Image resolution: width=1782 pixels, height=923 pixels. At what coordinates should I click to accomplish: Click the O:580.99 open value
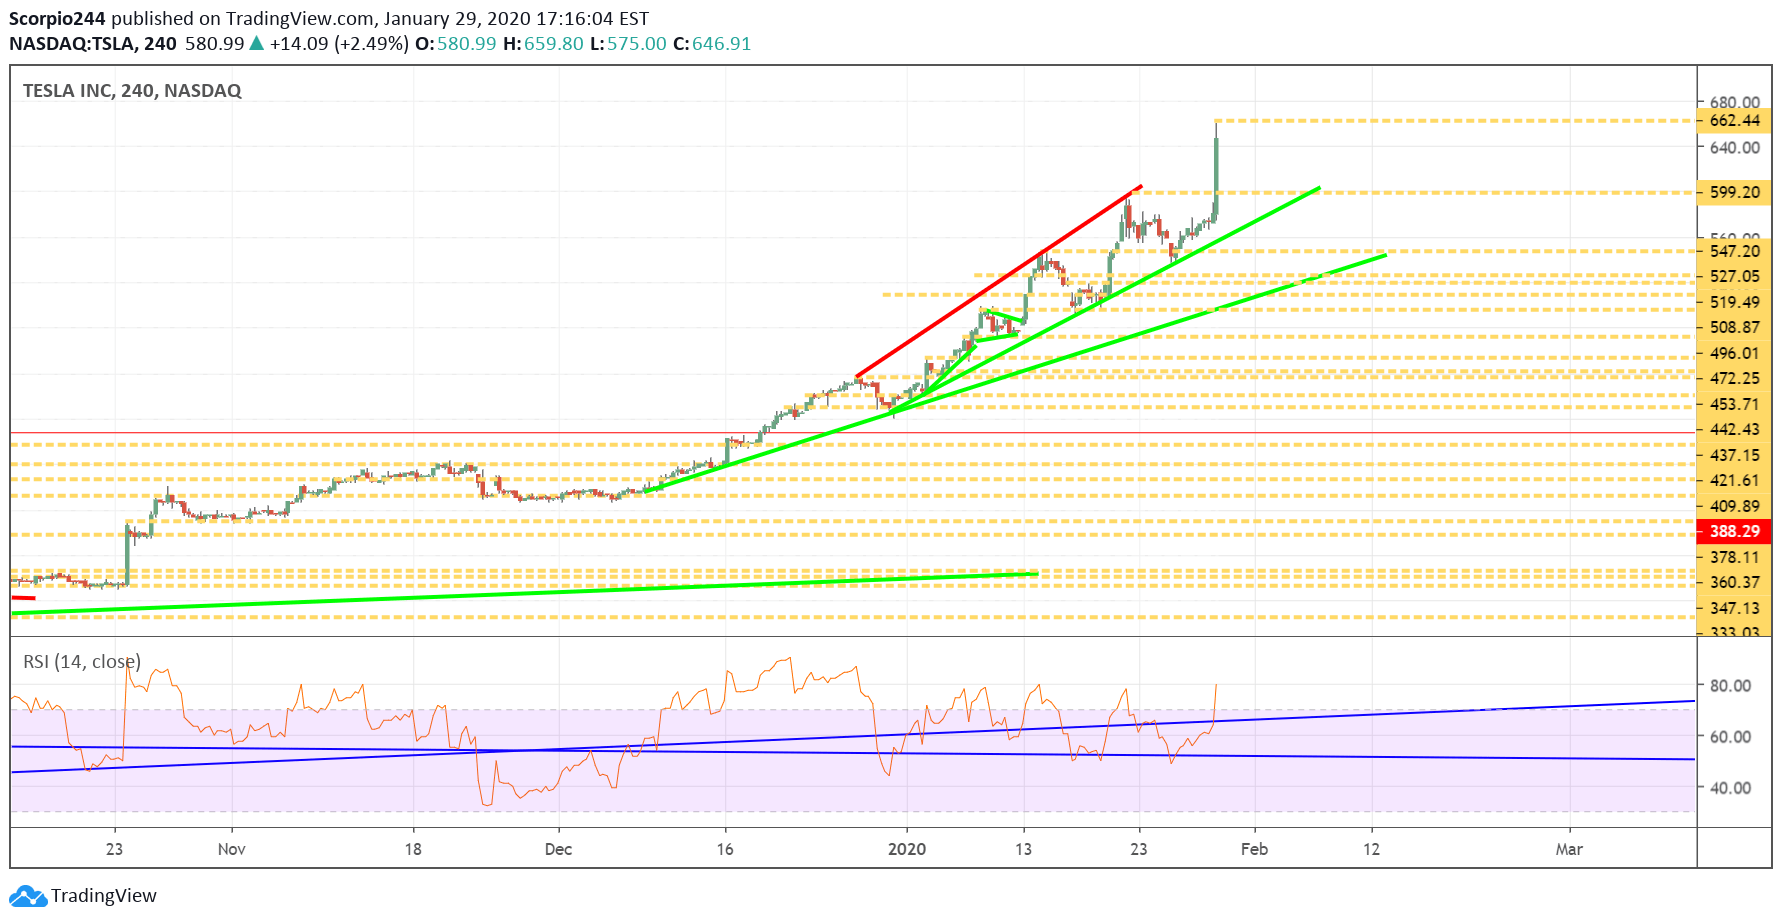[x=456, y=43]
